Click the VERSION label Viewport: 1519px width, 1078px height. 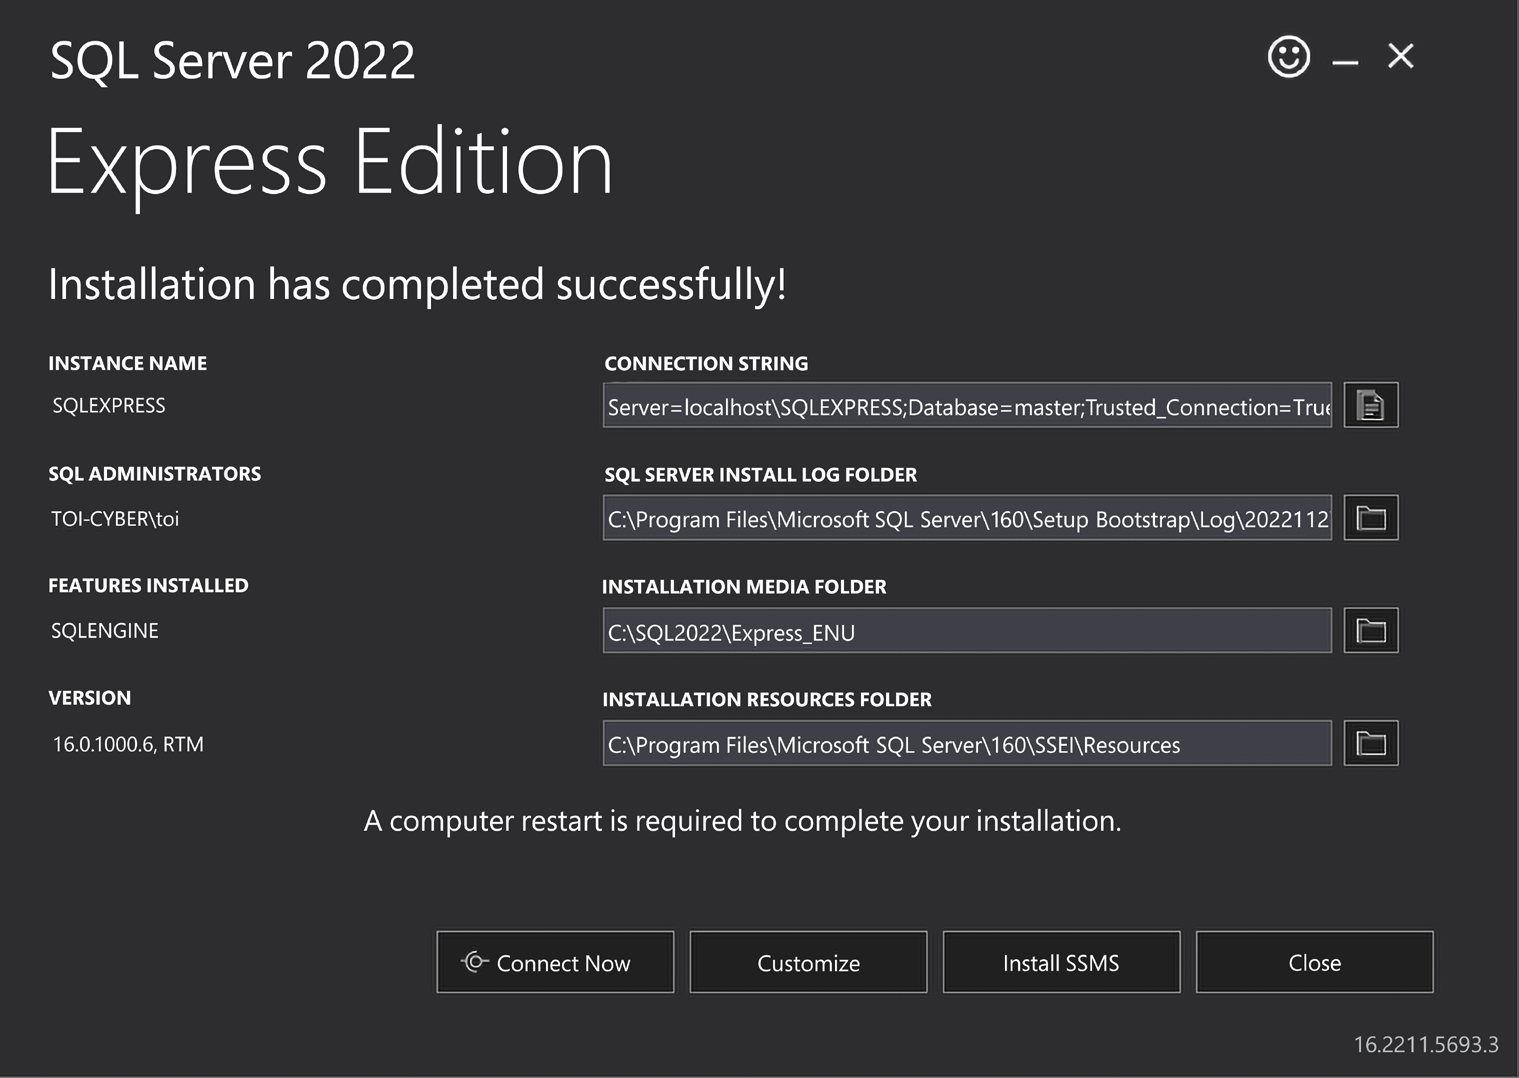[x=90, y=698]
